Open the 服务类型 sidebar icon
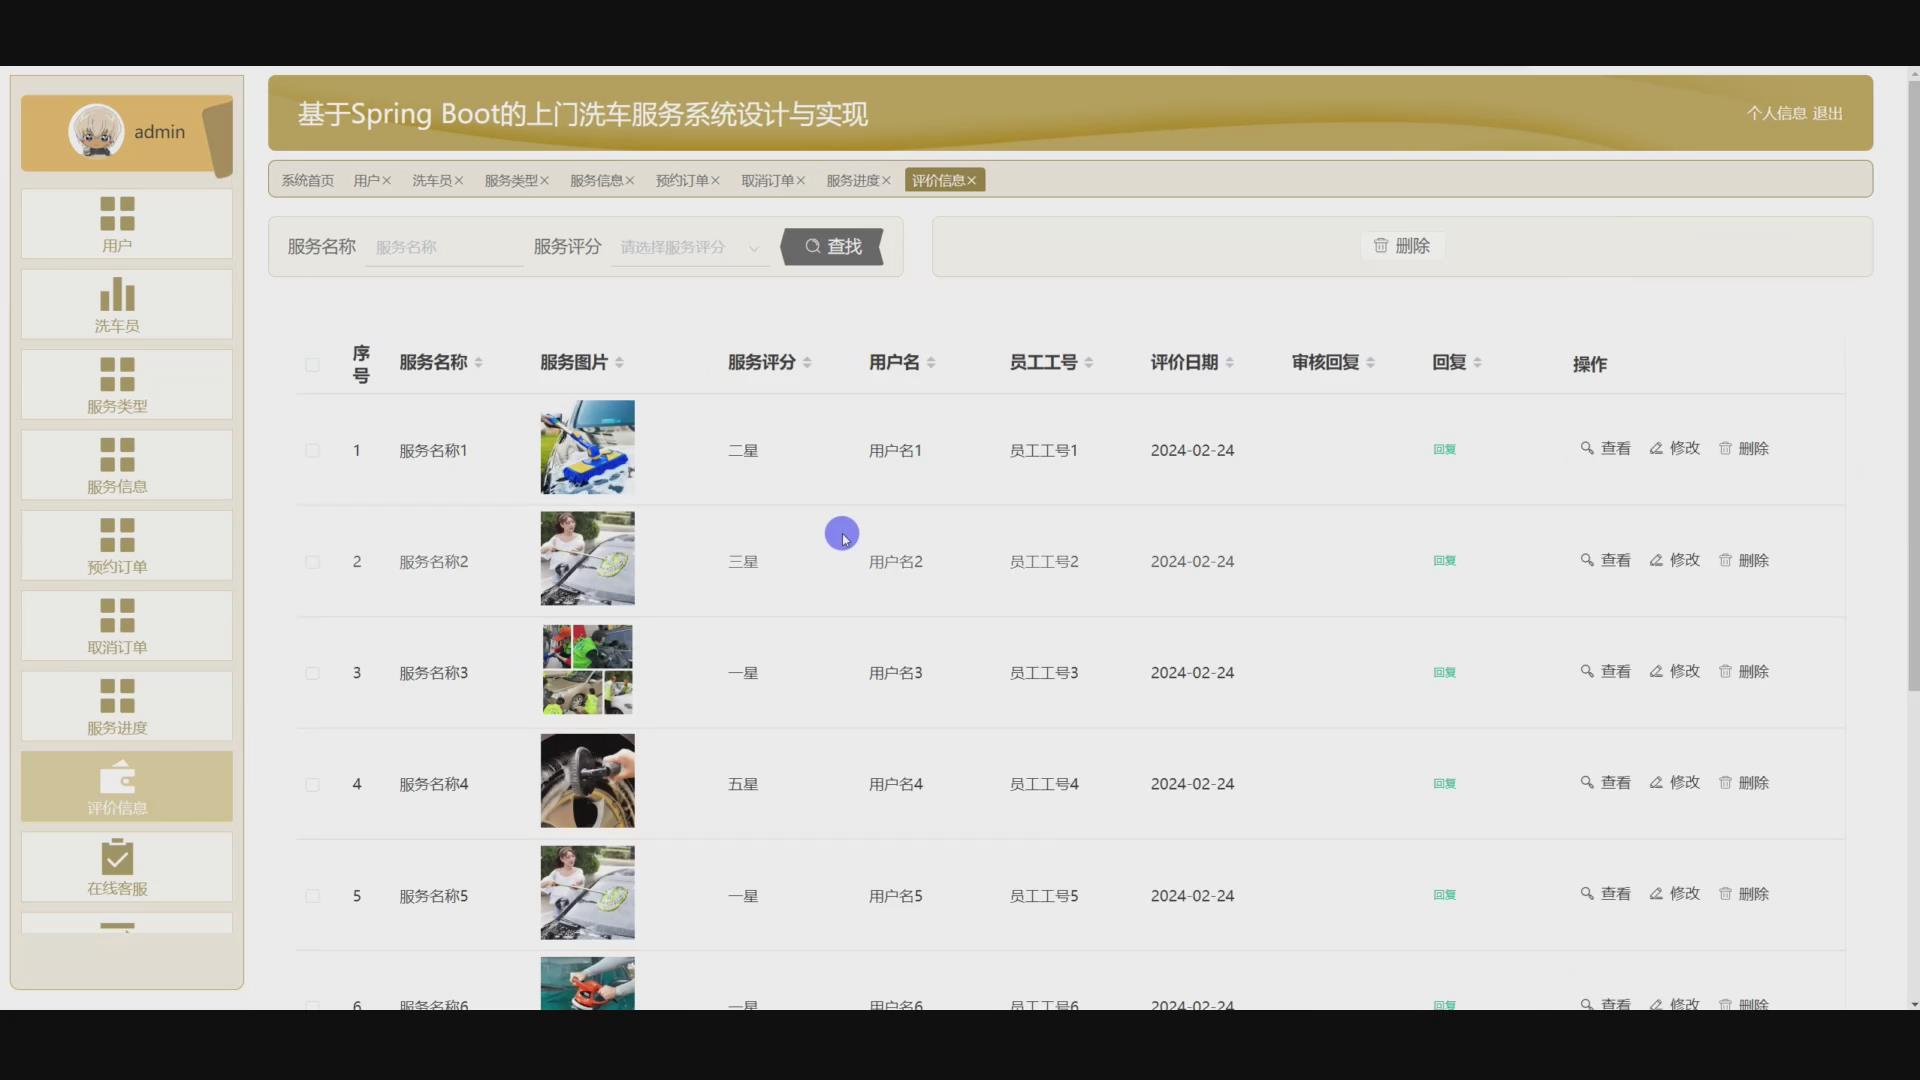The image size is (1920, 1080). click(x=117, y=375)
